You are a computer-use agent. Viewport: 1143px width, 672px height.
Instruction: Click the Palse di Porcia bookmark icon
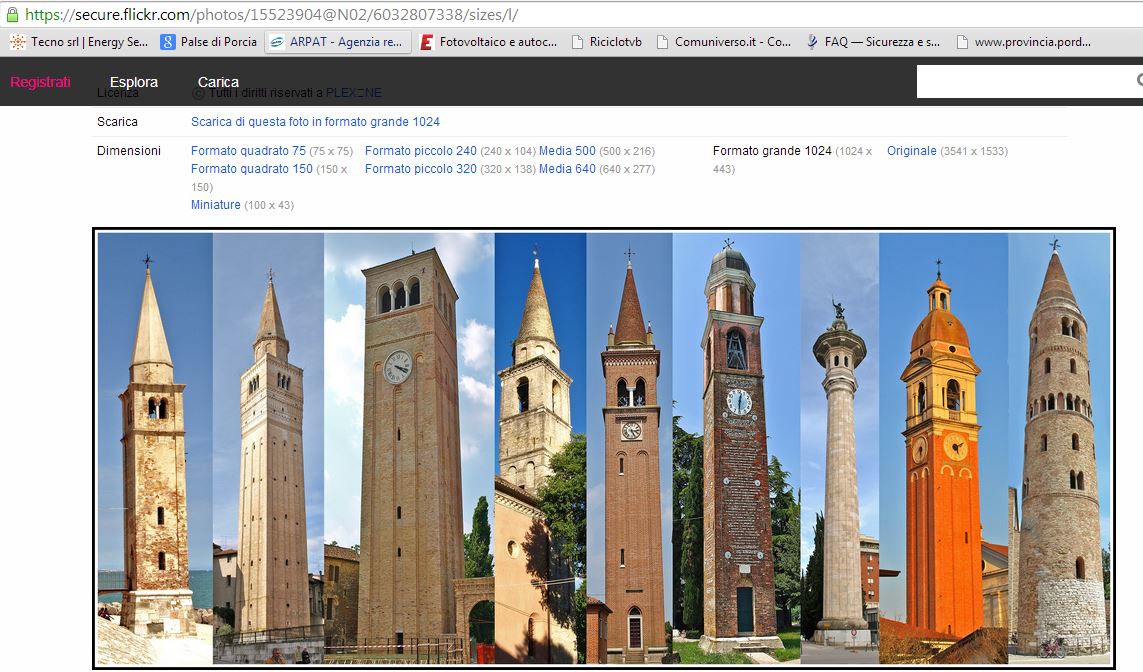tap(168, 42)
